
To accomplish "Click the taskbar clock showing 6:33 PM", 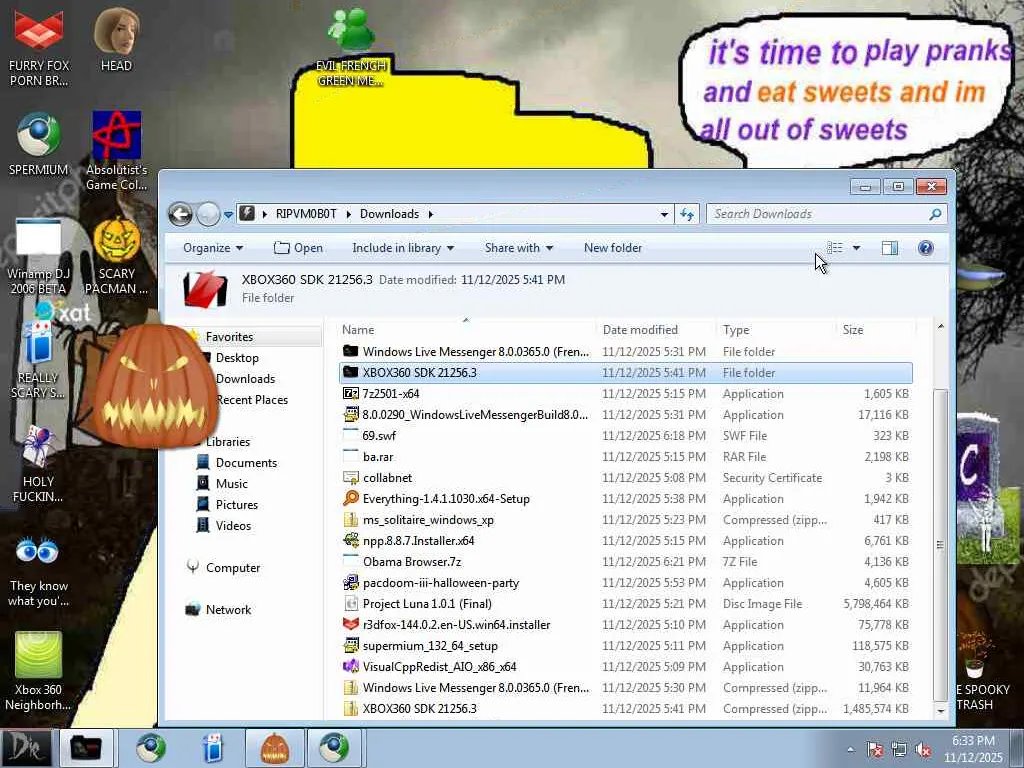I will coord(973,749).
